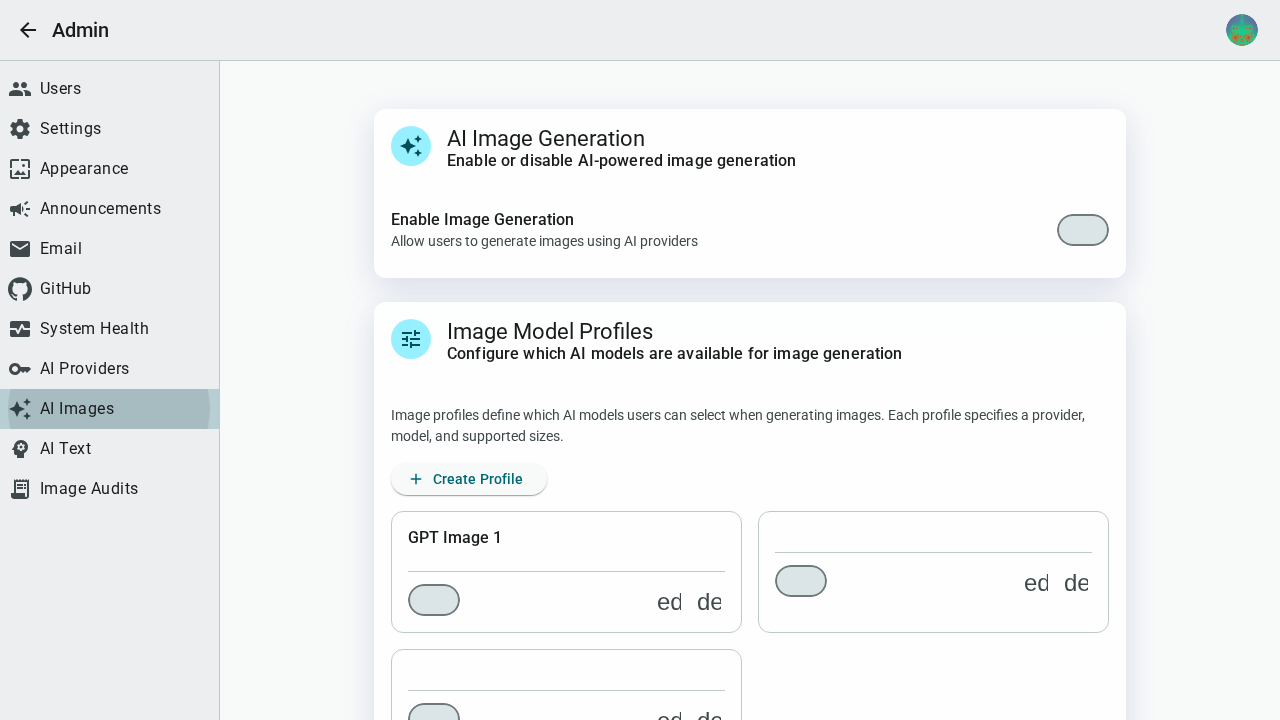Click the delete 'de' icon on GPT Image 1 card
This screenshot has height=720, width=1280.
709,602
